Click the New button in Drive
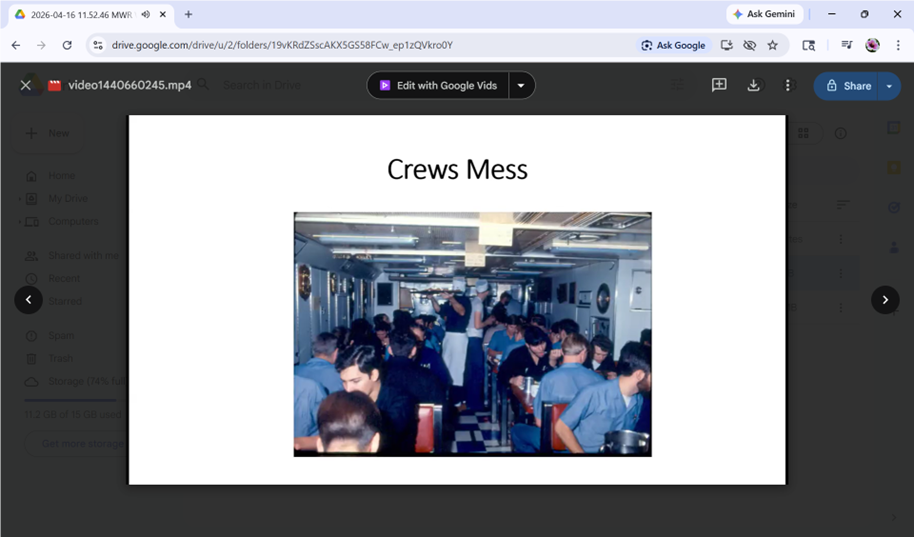 [48, 133]
